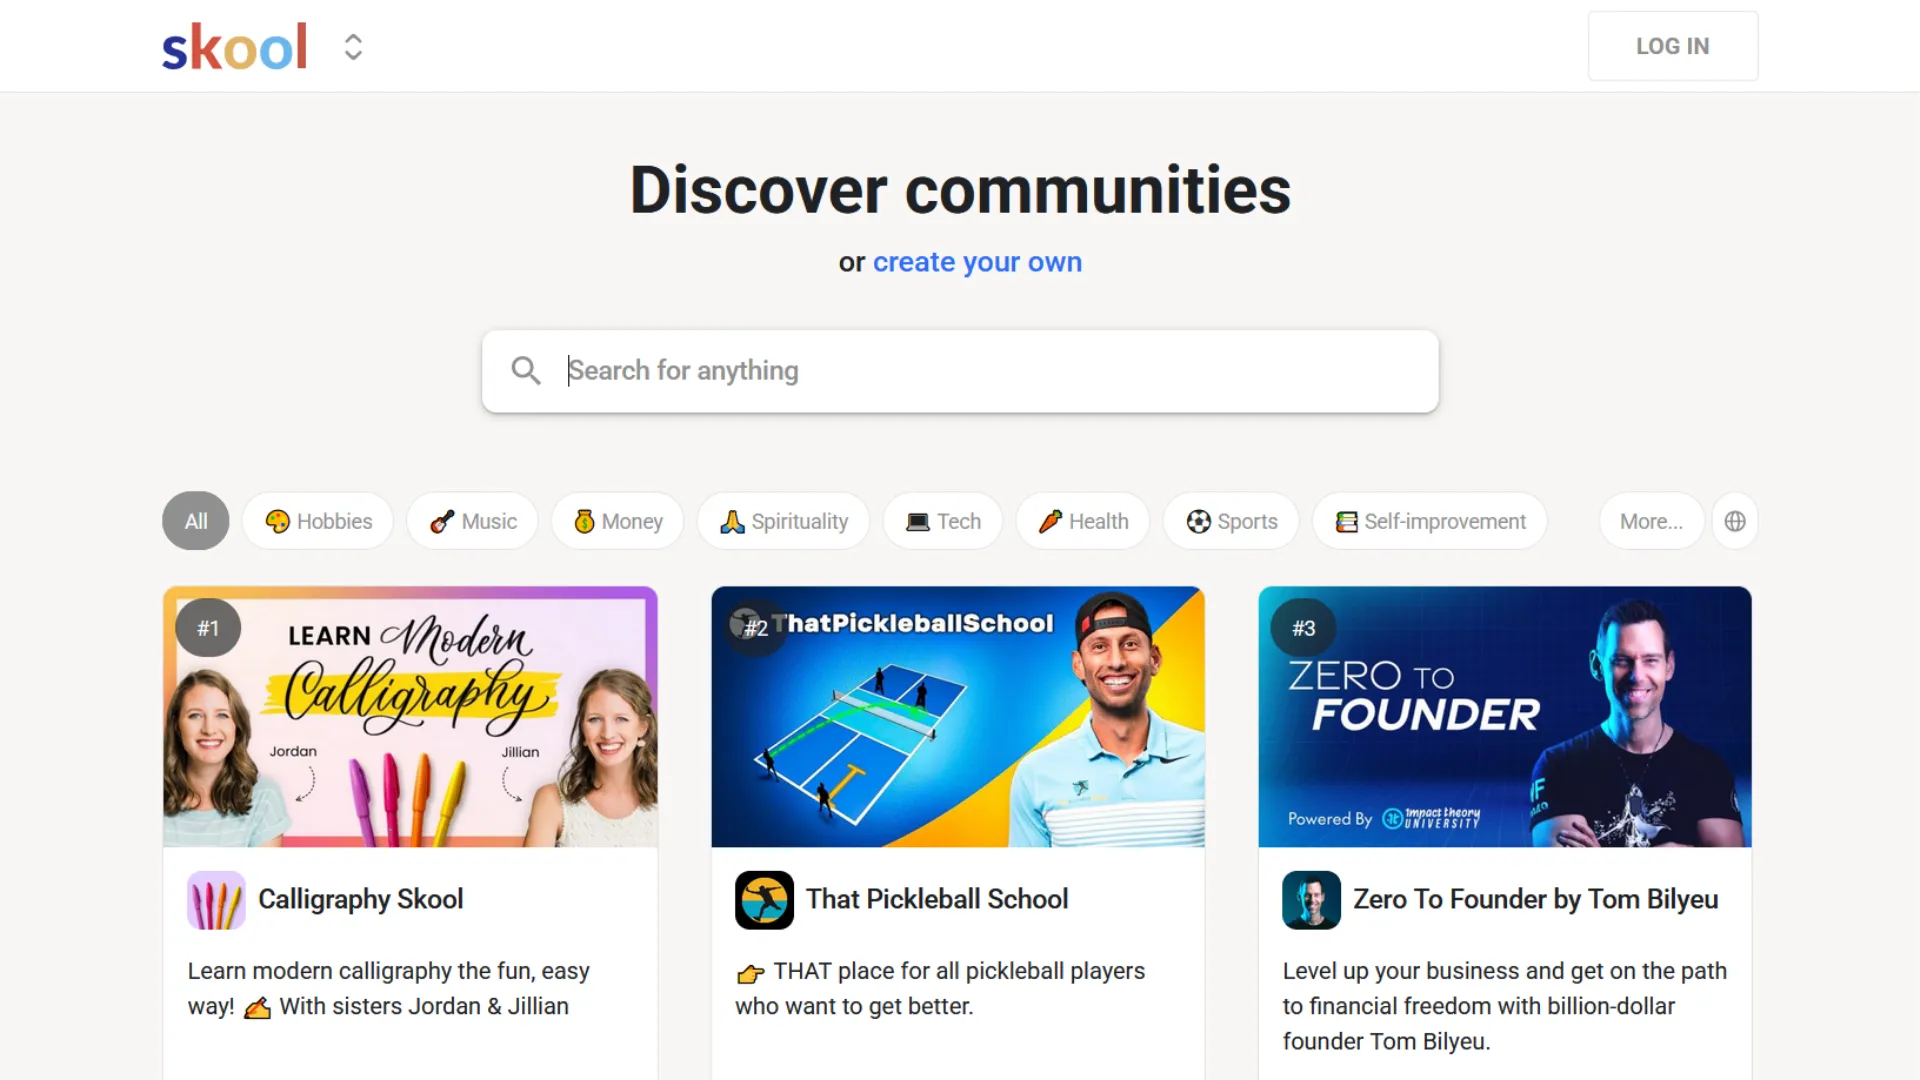Select the Hobbies category filter

(x=318, y=521)
